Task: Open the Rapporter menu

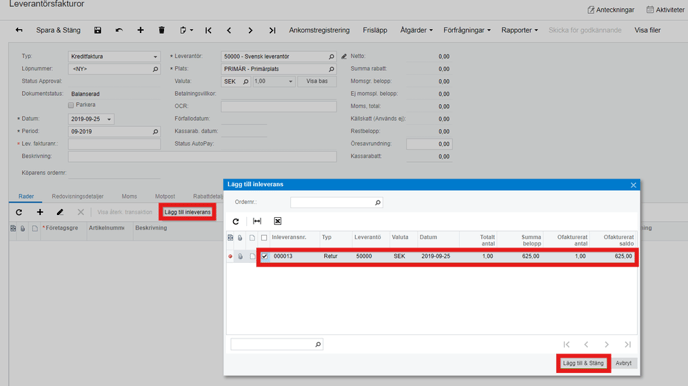Action: pyautogui.click(x=520, y=30)
